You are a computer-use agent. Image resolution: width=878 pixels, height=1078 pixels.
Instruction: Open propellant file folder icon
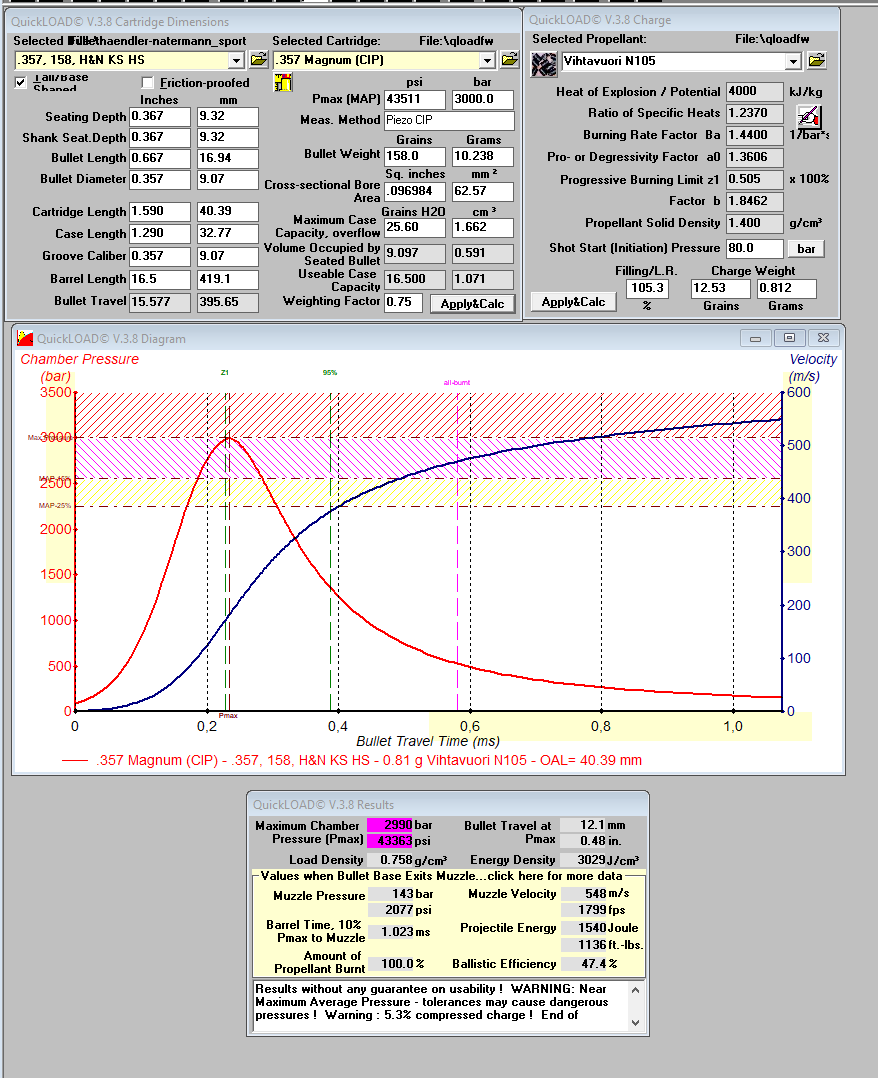(817, 60)
